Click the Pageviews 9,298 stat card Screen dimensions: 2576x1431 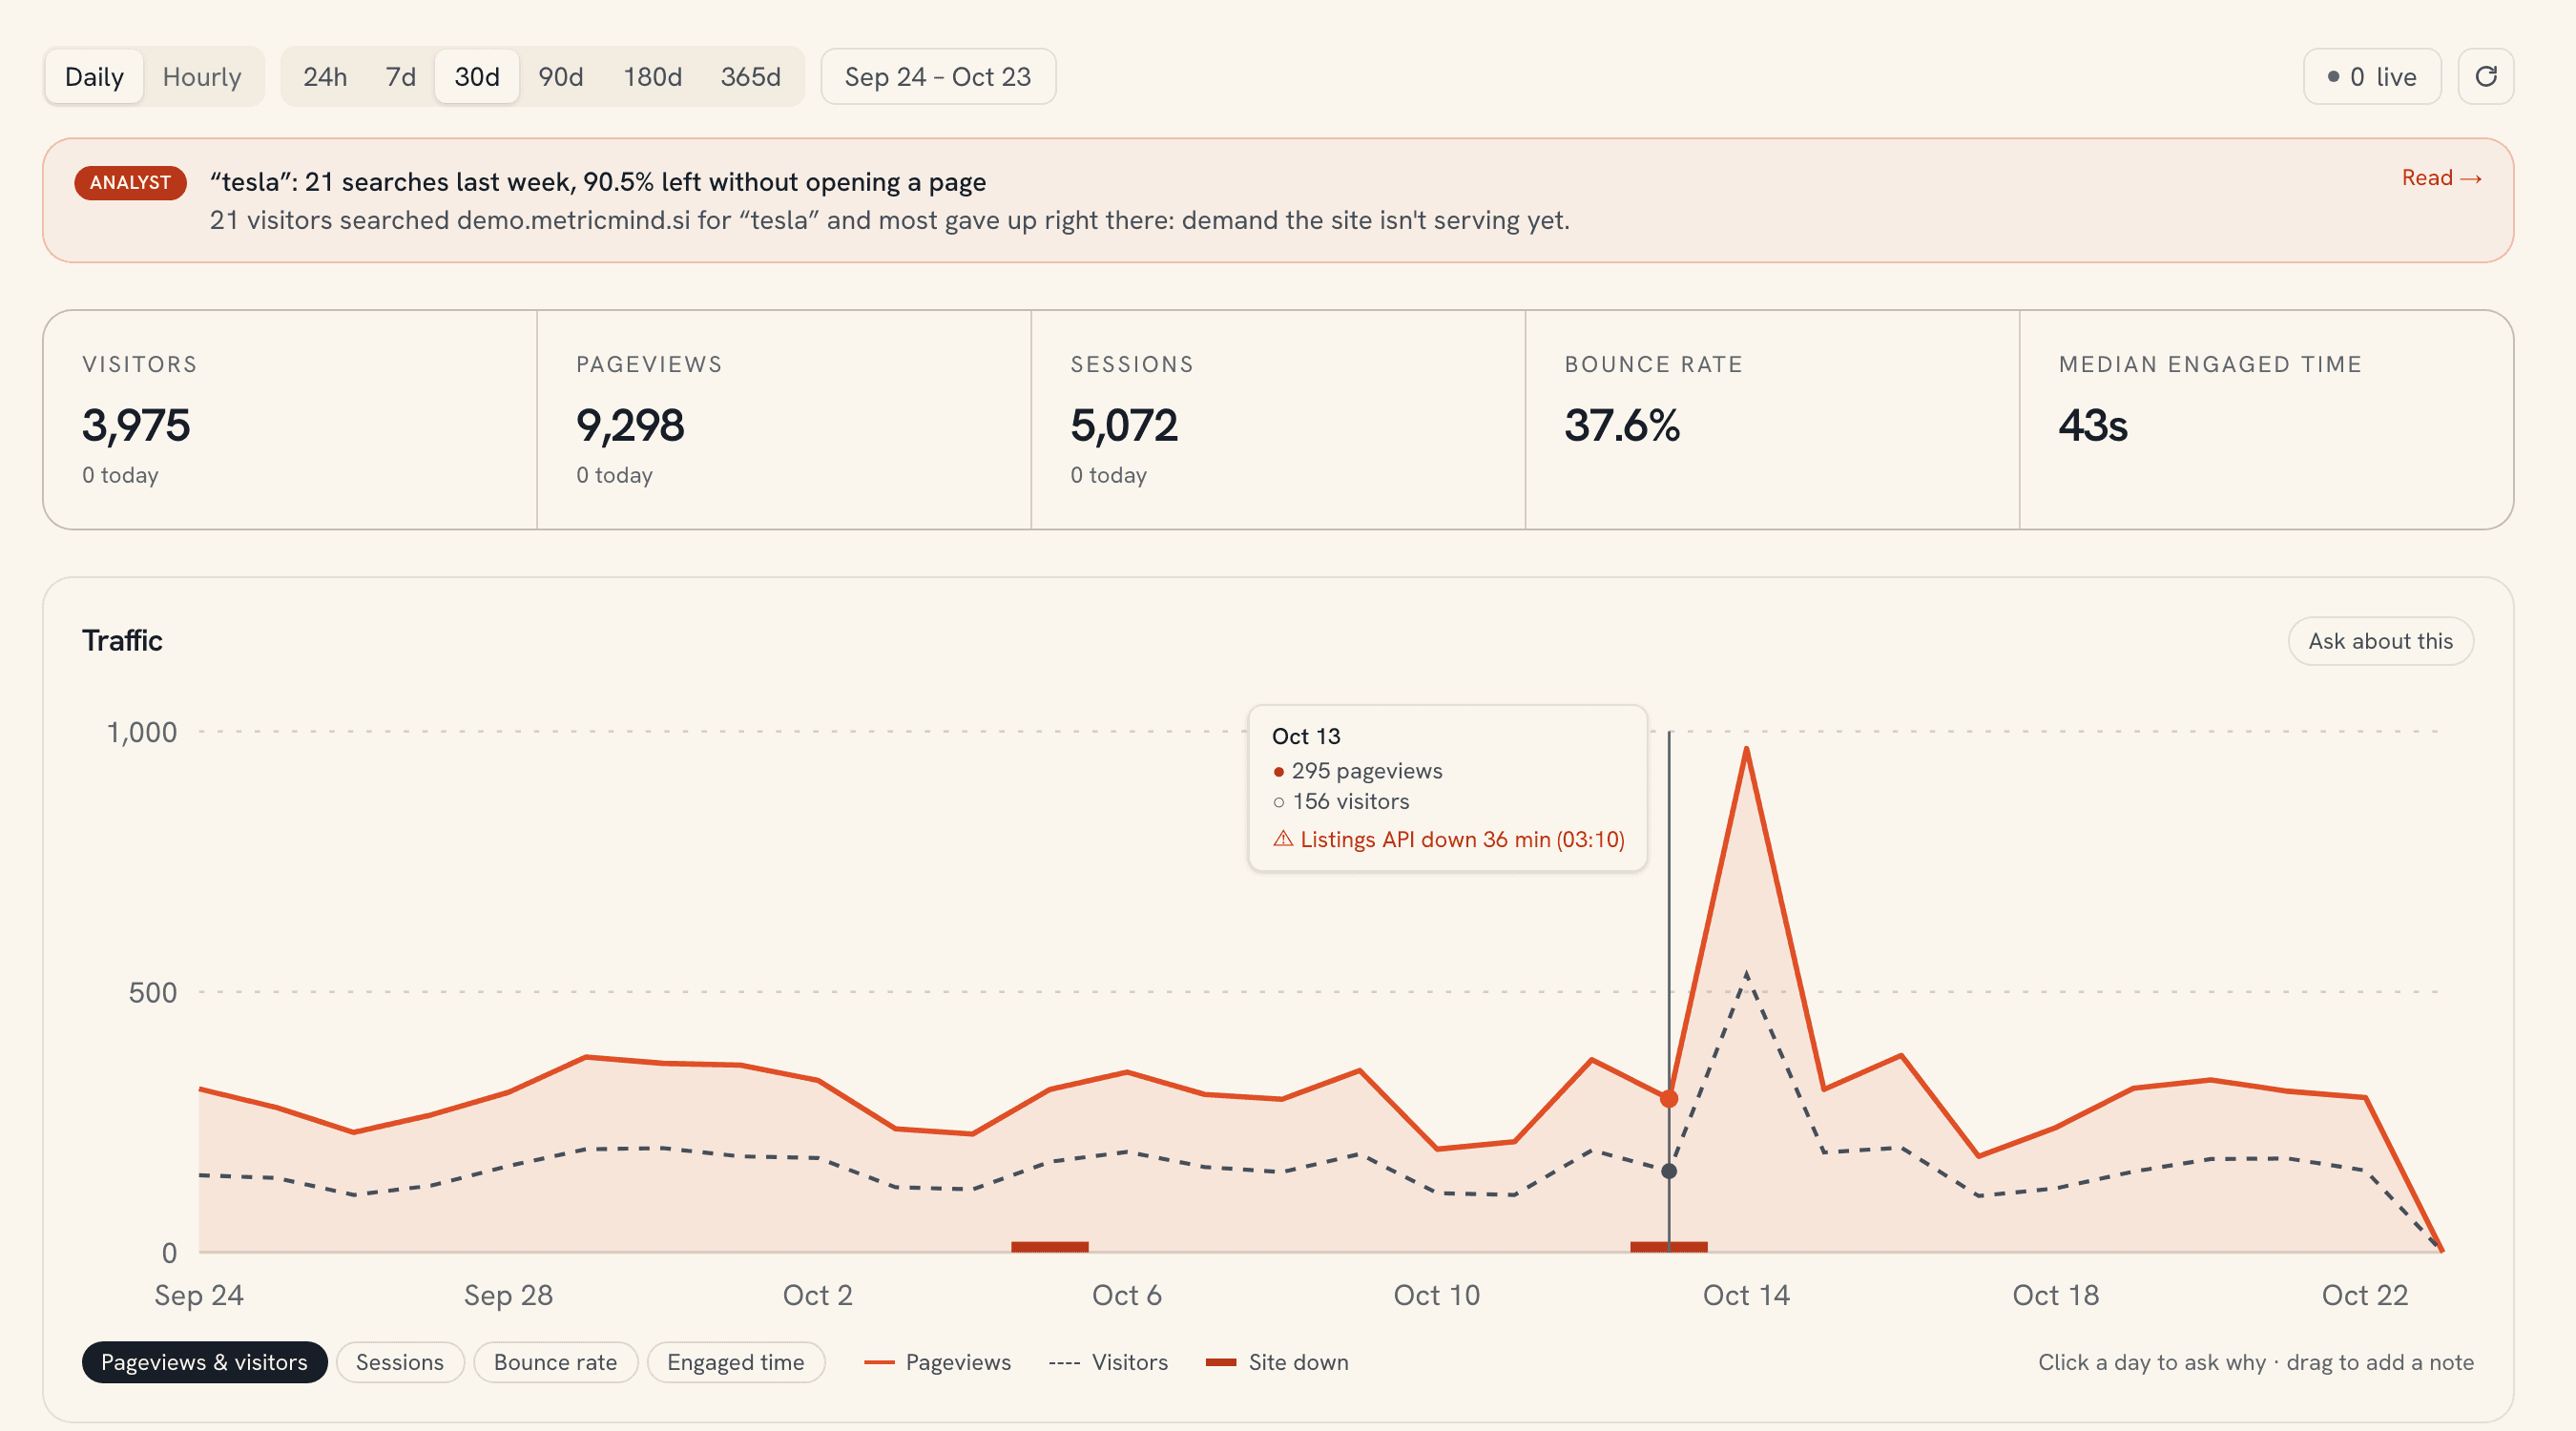click(x=784, y=419)
